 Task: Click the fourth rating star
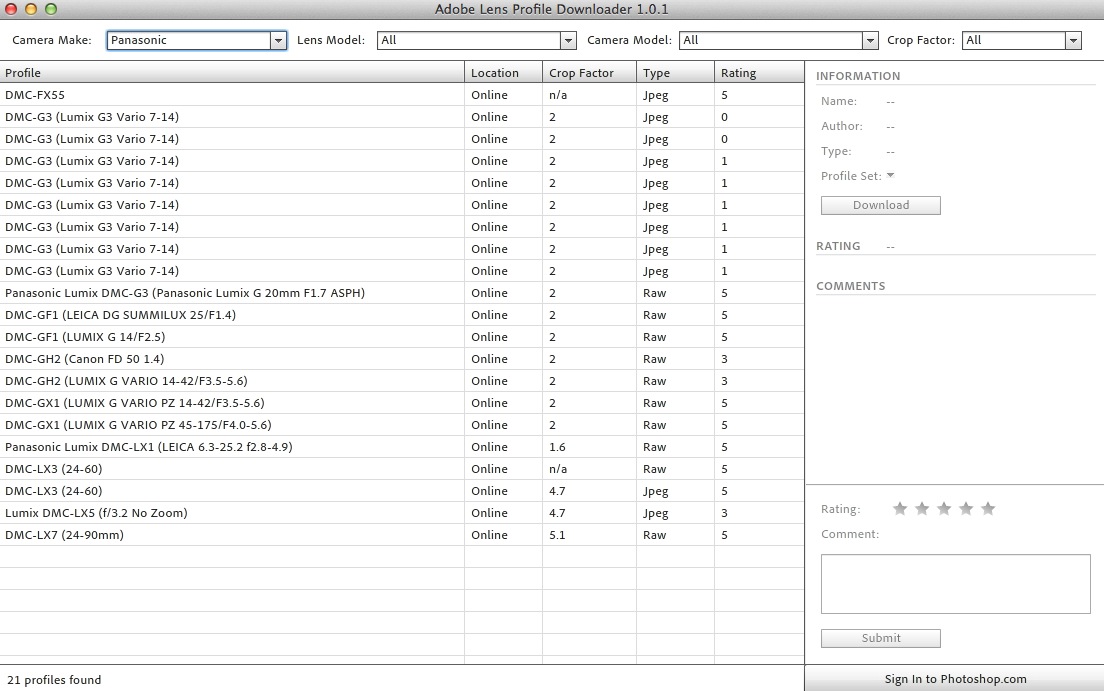pyautogui.click(x=966, y=509)
